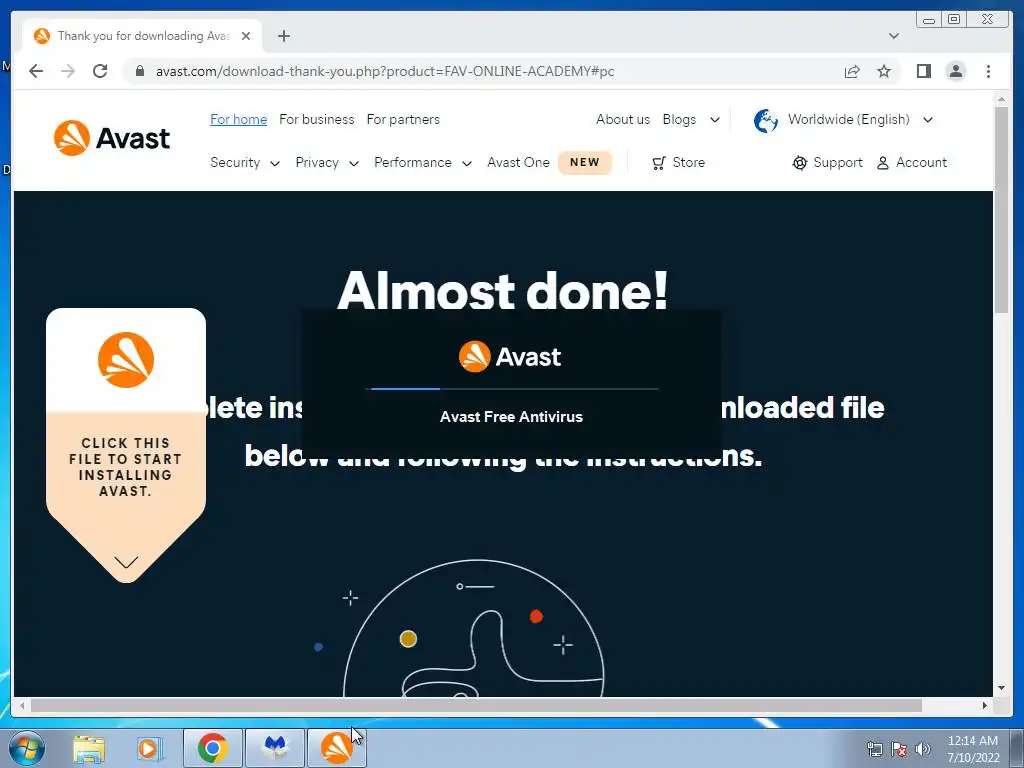Click the scroll down arrow of page scrollbar
1024x768 pixels.
click(1002, 688)
